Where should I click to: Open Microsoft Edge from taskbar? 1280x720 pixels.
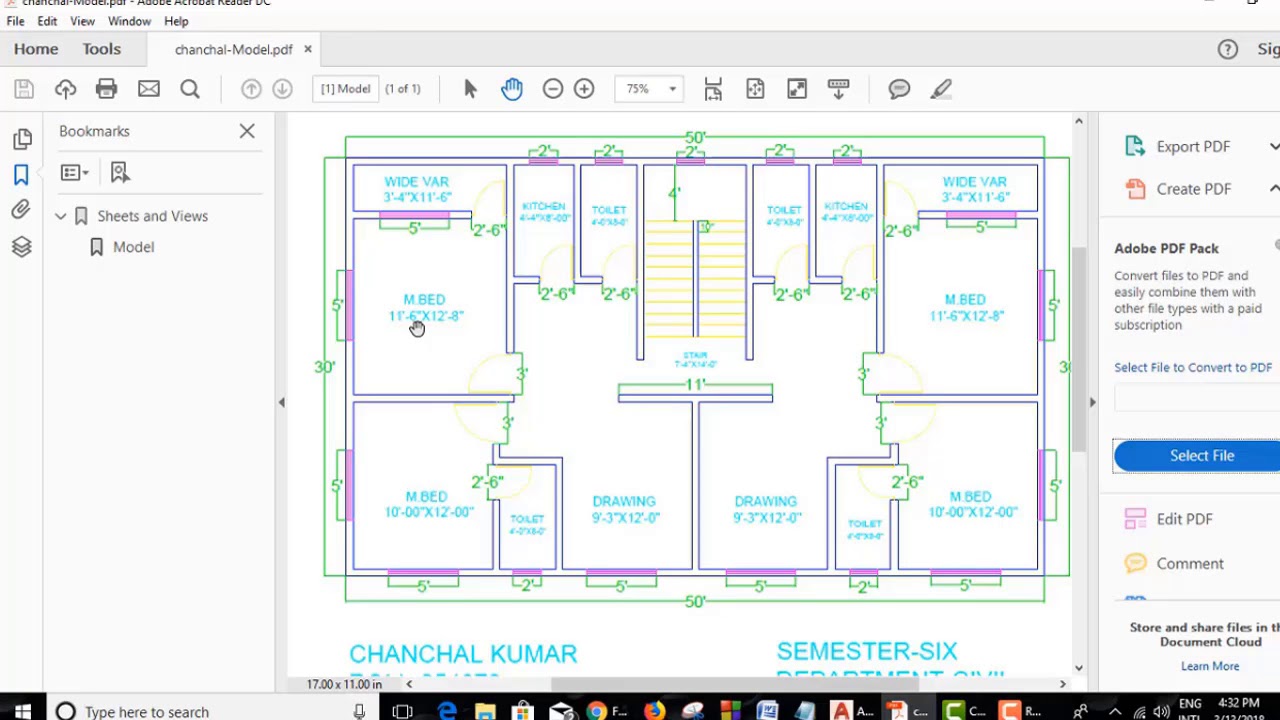447,711
